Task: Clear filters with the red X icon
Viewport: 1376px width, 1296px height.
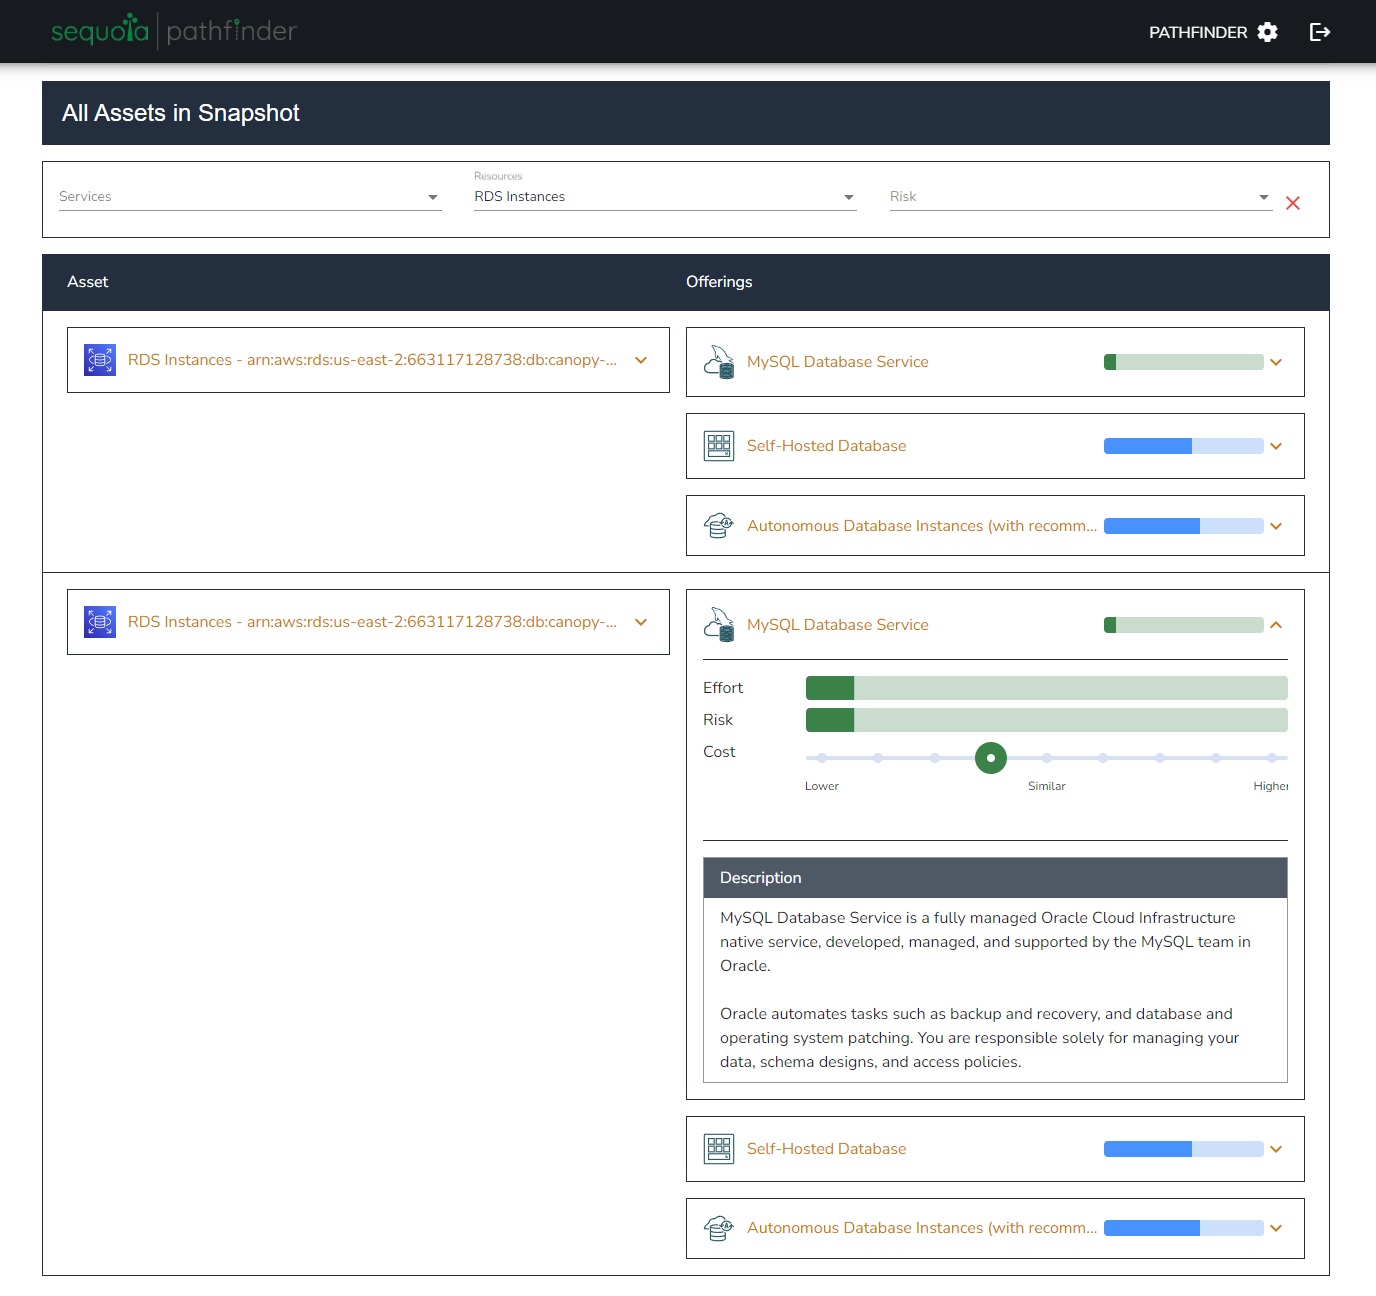Action: click(1292, 203)
